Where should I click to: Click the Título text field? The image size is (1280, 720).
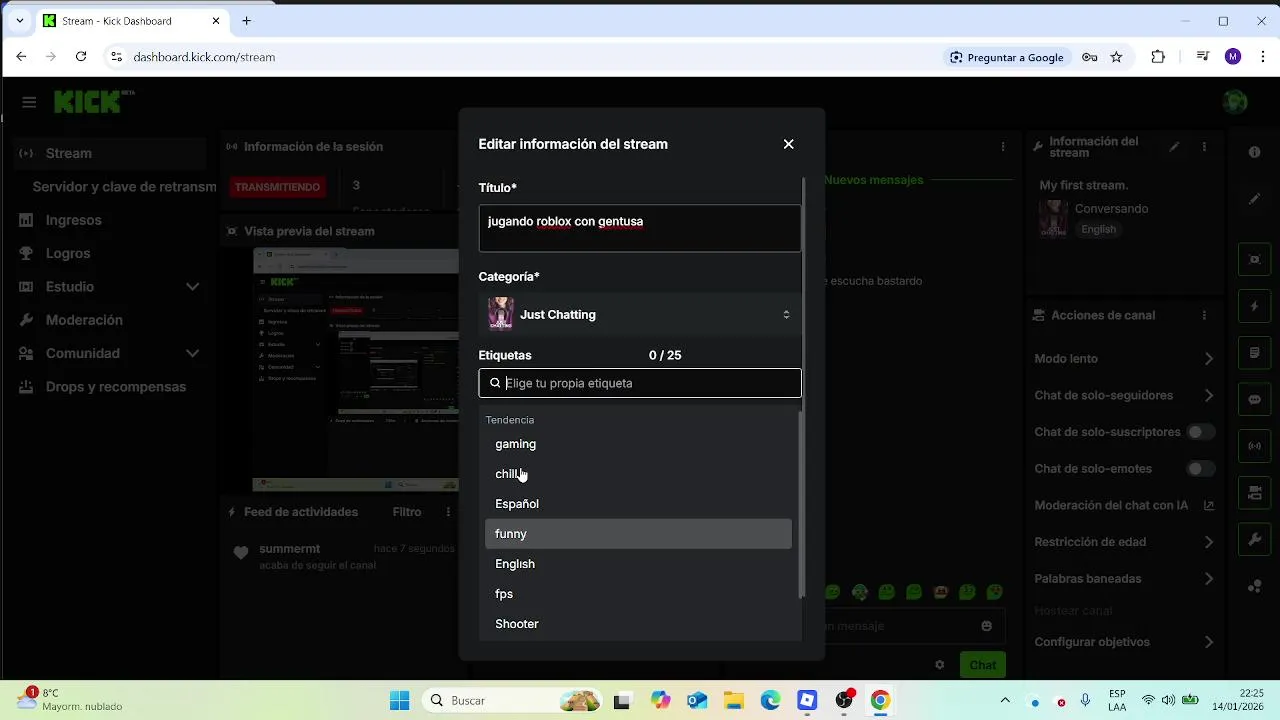click(640, 228)
